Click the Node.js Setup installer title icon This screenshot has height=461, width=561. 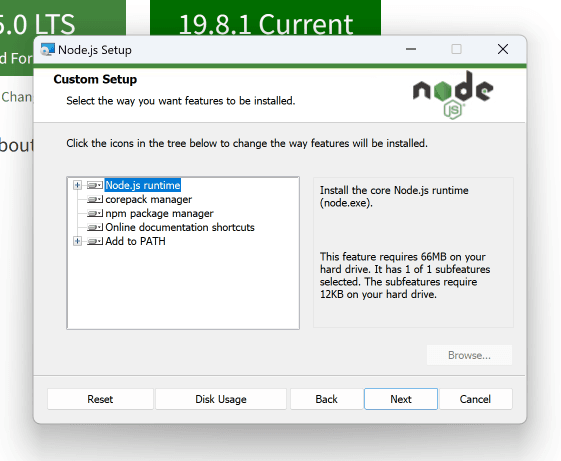point(48,50)
